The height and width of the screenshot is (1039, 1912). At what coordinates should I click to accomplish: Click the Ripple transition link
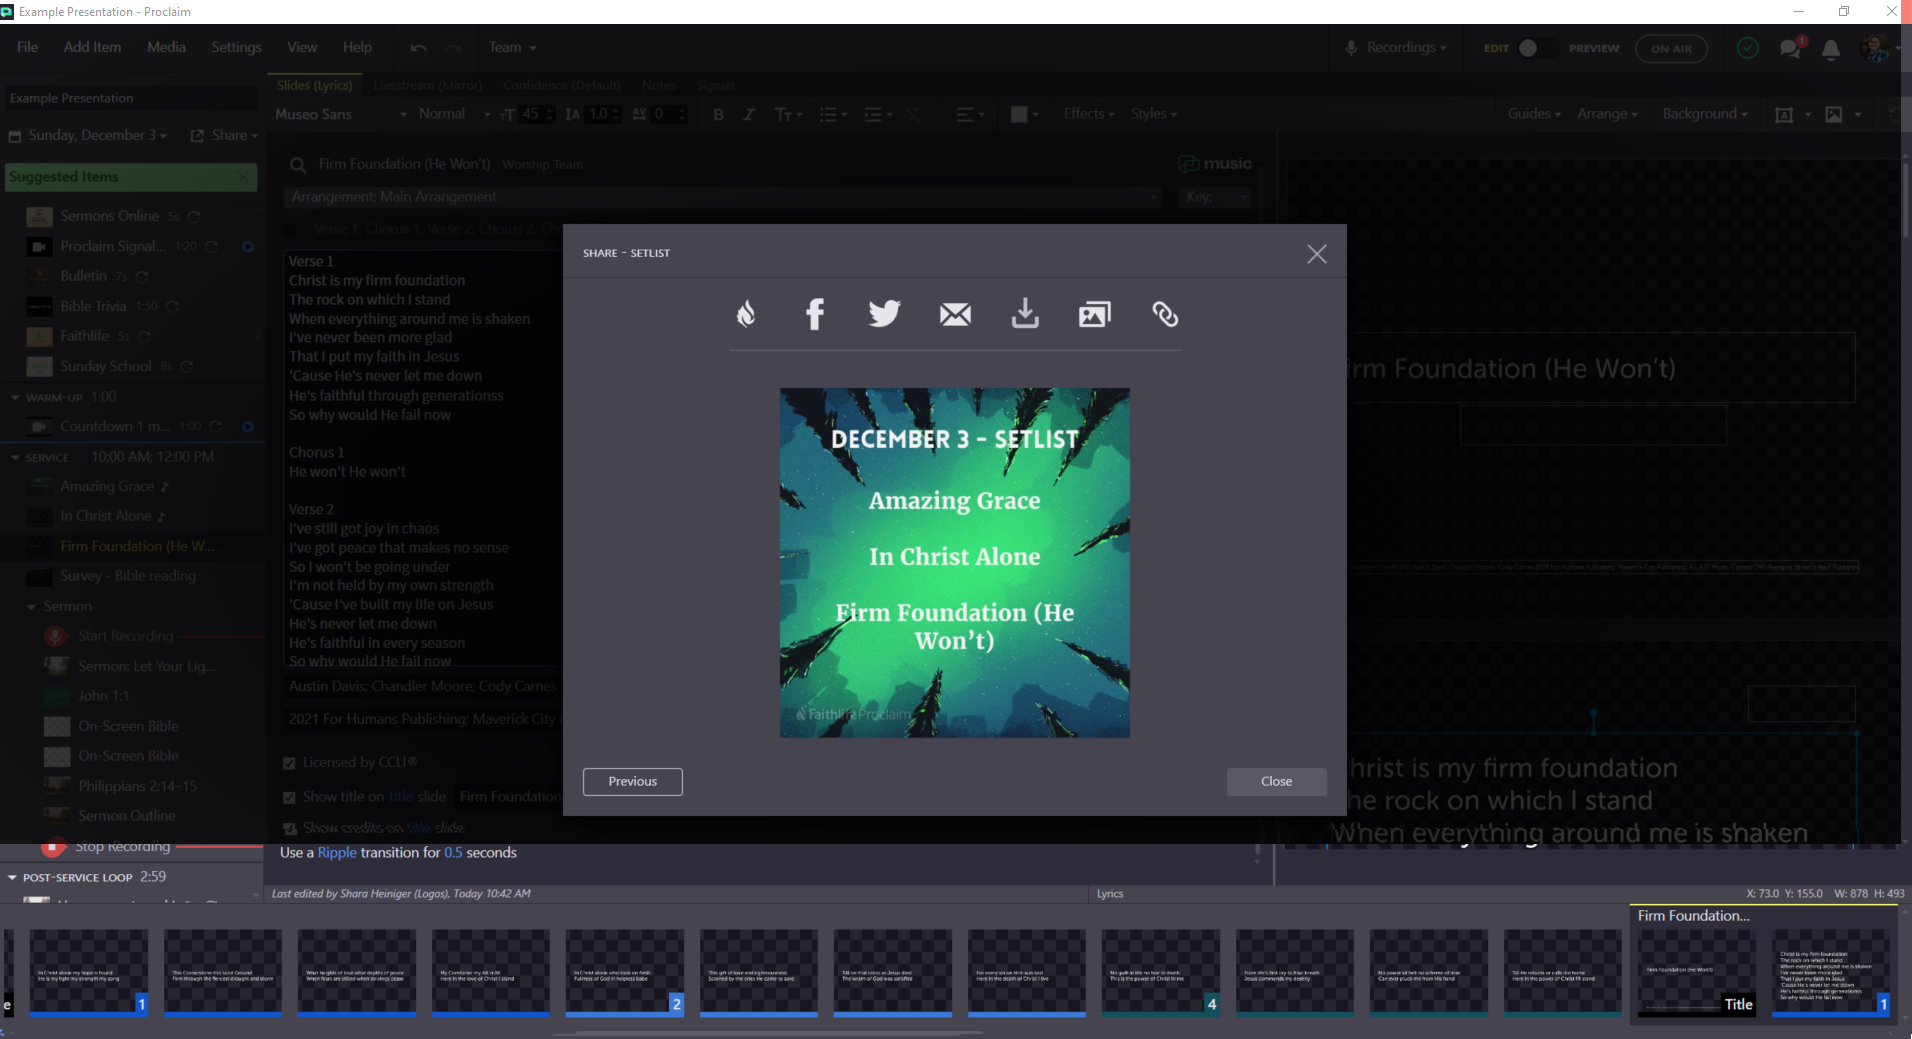[337, 853]
